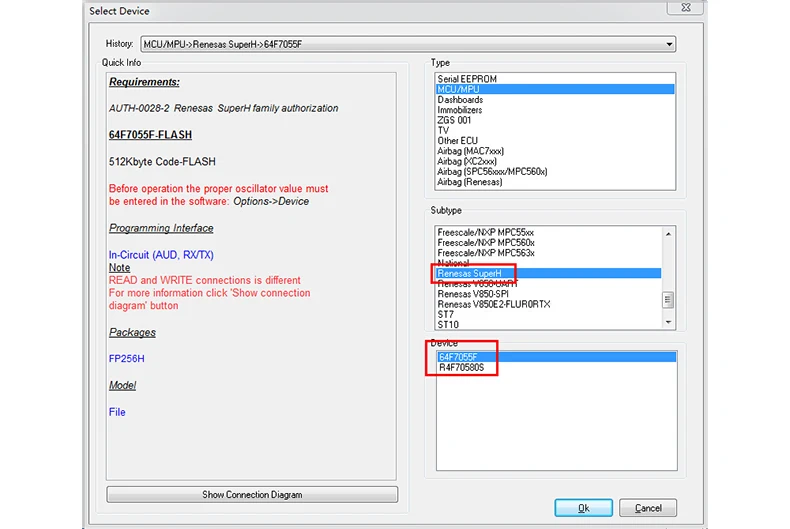The height and width of the screenshot is (529, 790).
Task: Click In-Circuit (AUD, RX/TX) interface text
Action: click(161, 255)
